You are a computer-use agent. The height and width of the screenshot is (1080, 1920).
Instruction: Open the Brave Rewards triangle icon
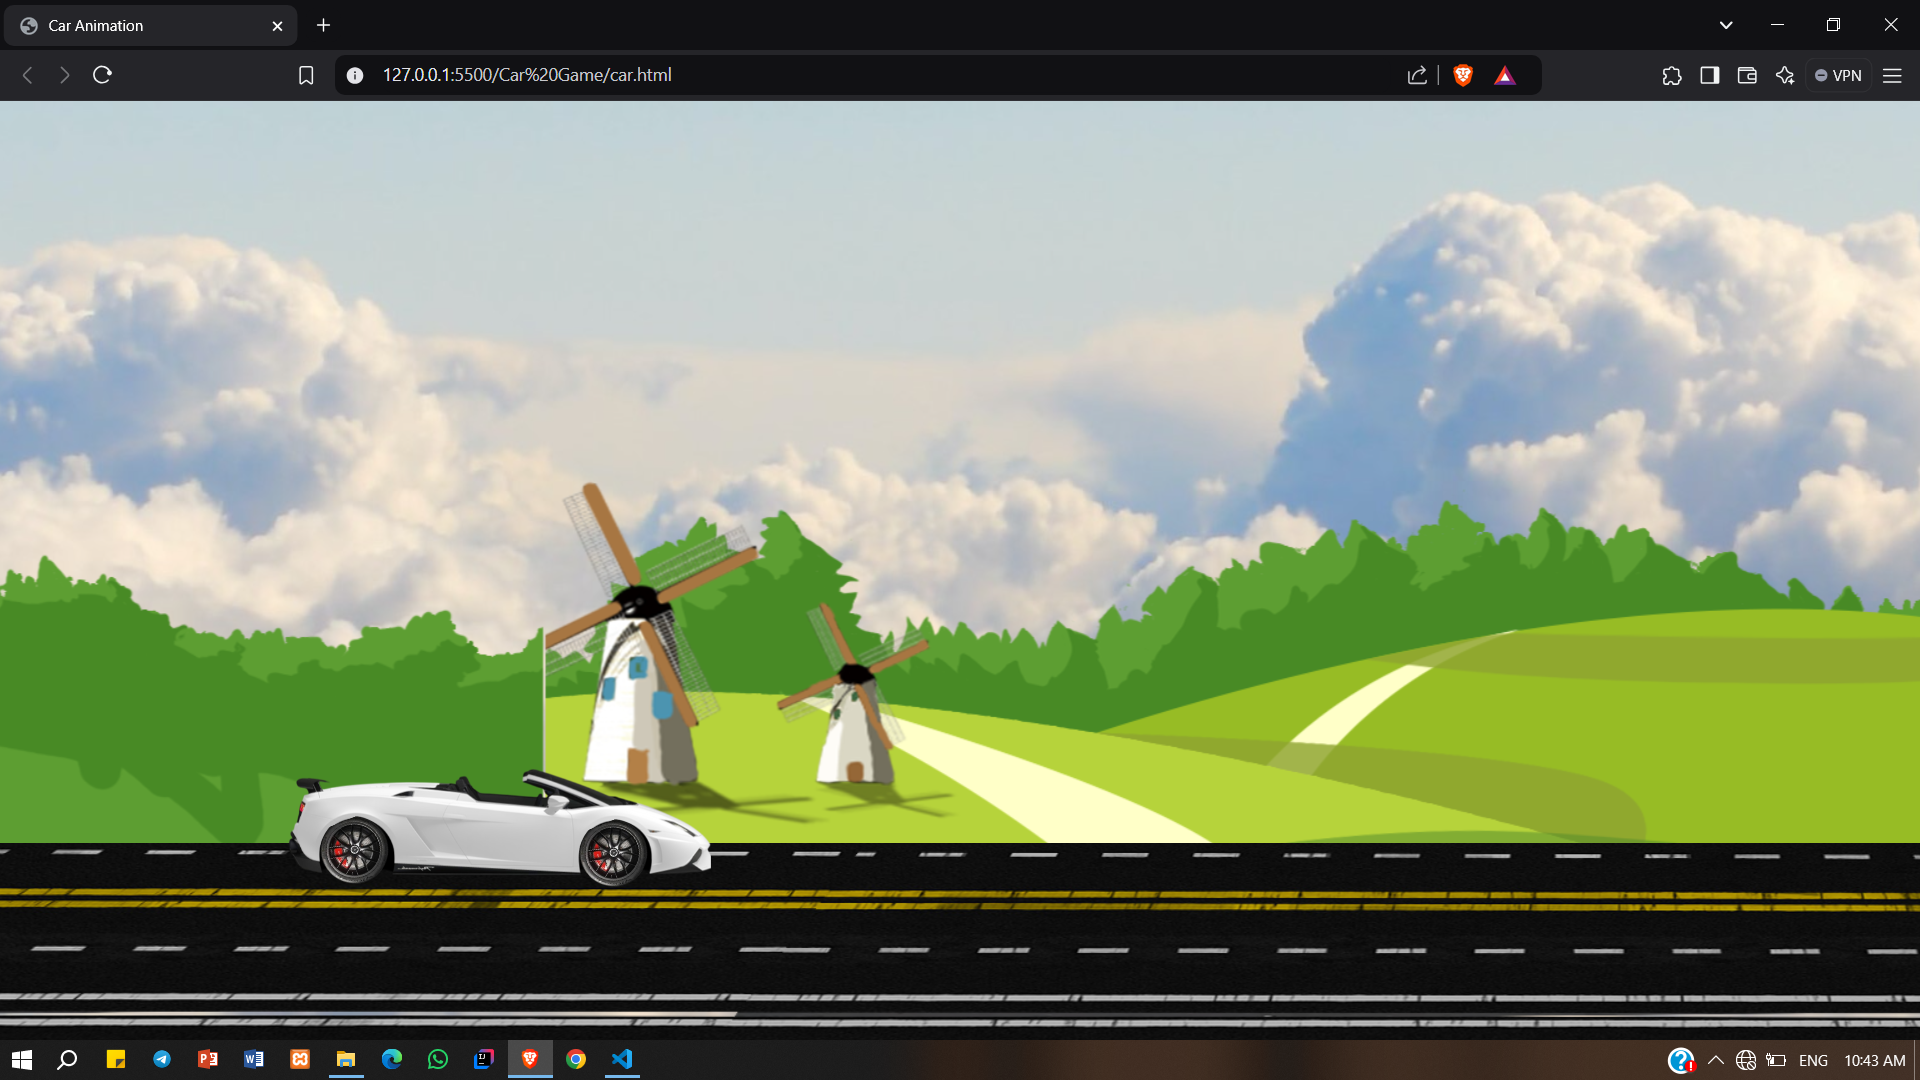(1504, 75)
